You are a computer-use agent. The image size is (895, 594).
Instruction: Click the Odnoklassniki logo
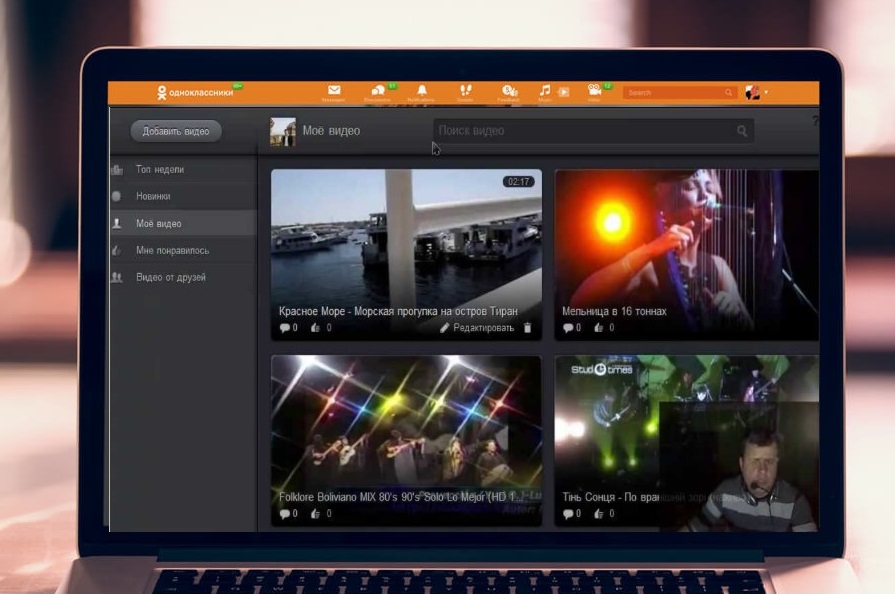pos(195,92)
